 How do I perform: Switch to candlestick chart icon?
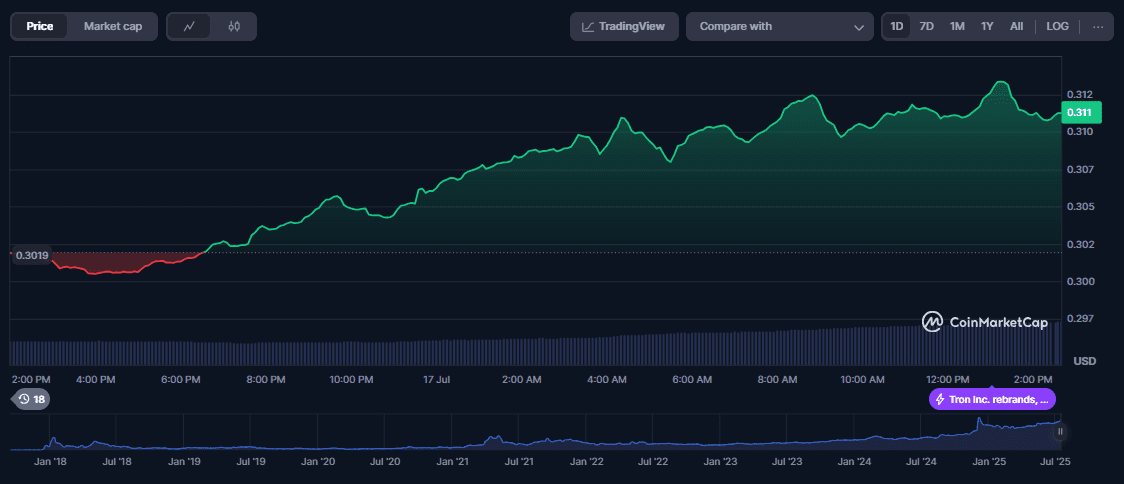coord(234,27)
